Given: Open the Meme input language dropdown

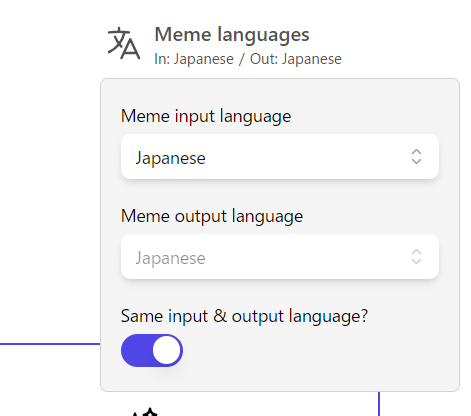Looking at the screenshot, I should pyautogui.click(x=280, y=157).
